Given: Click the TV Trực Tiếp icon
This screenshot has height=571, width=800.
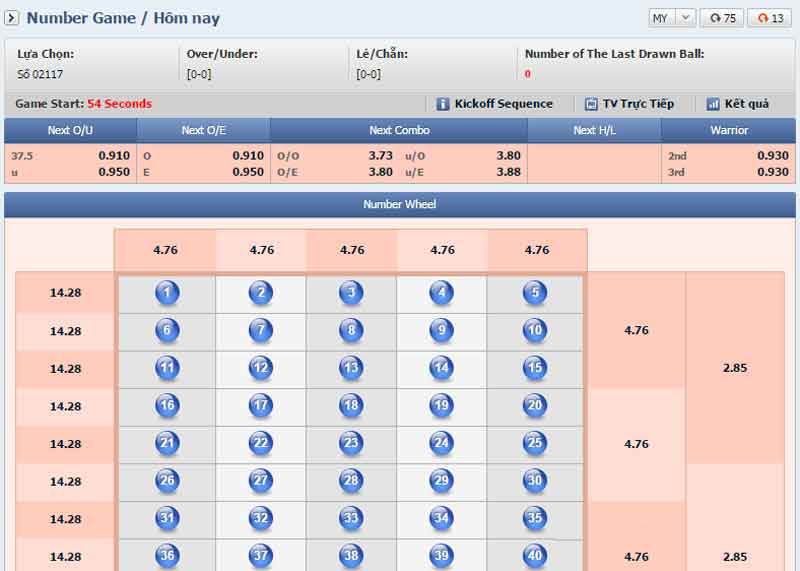Looking at the screenshot, I should pyautogui.click(x=591, y=104).
